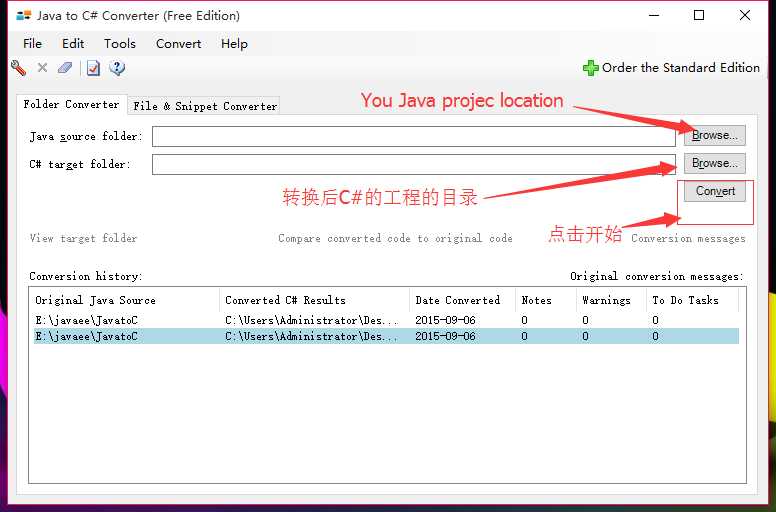Click the View target folder link
This screenshot has height=512, width=776.
tap(83, 238)
